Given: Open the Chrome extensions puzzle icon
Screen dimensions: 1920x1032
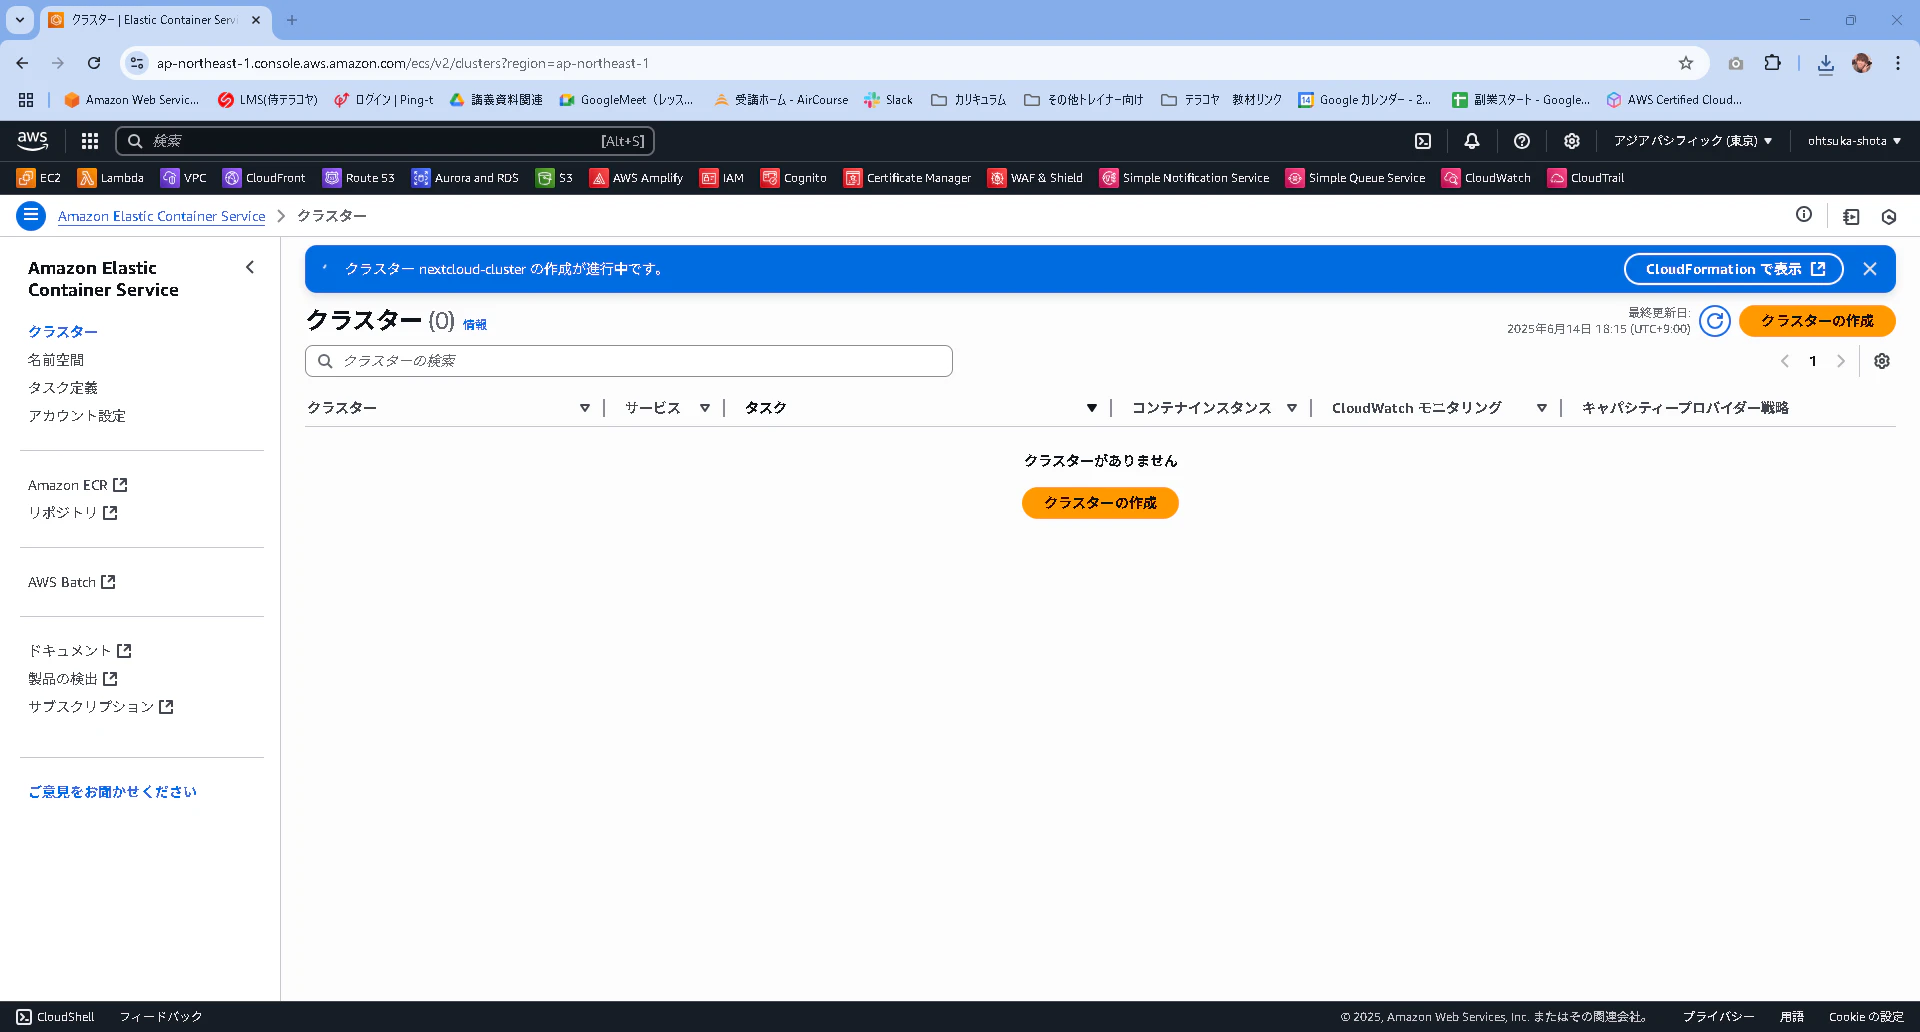Looking at the screenshot, I should (x=1773, y=63).
